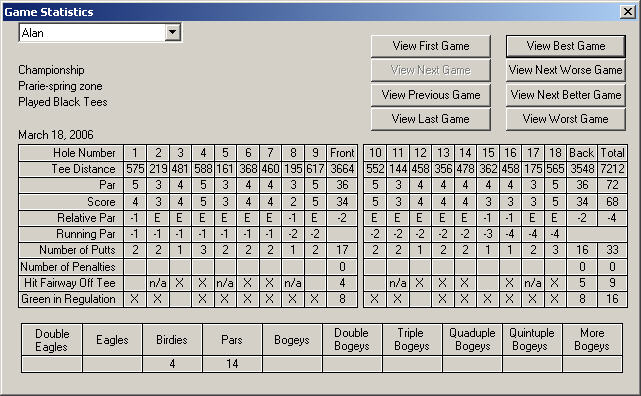This screenshot has width=641, height=396.
Task: Click the Pars summary header
Action: click(x=232, y=340)
